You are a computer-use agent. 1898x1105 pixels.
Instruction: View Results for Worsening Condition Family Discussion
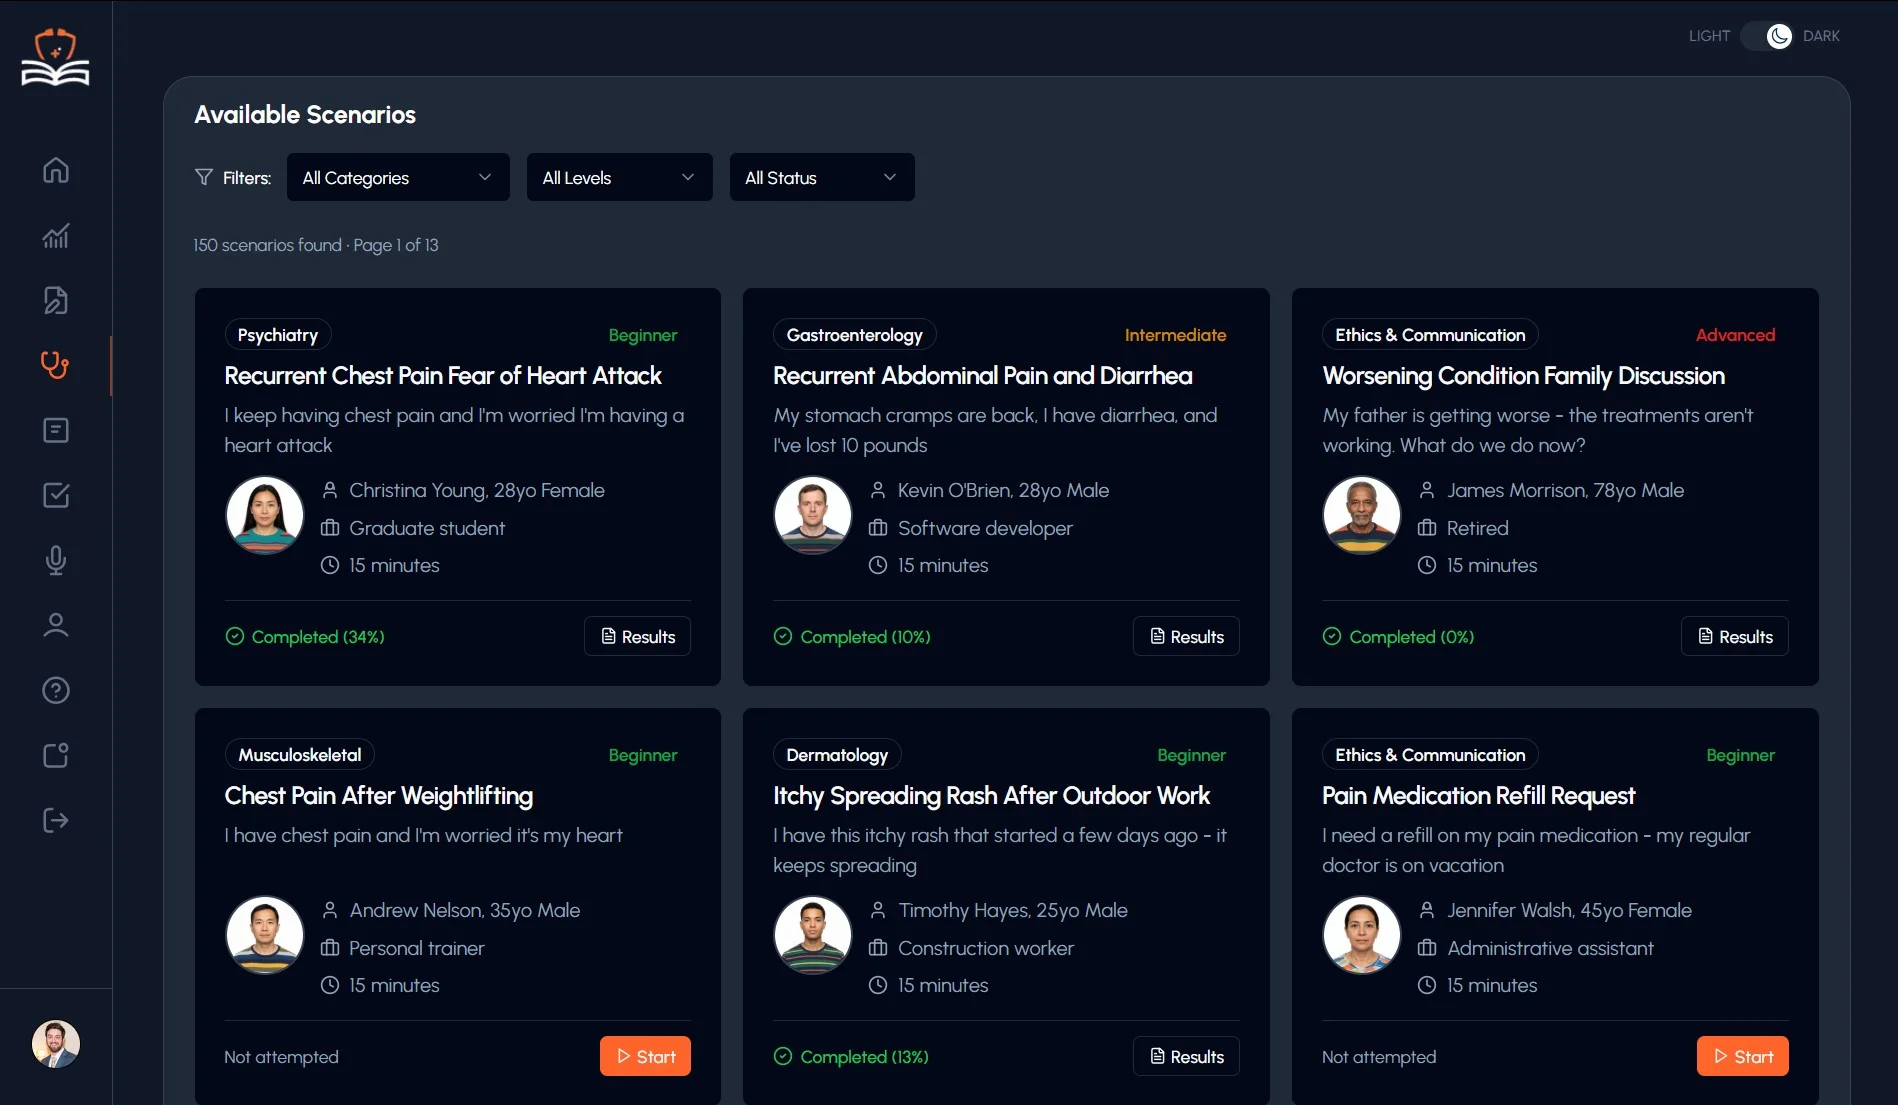pyautogui.click(x=1734, y=636)
